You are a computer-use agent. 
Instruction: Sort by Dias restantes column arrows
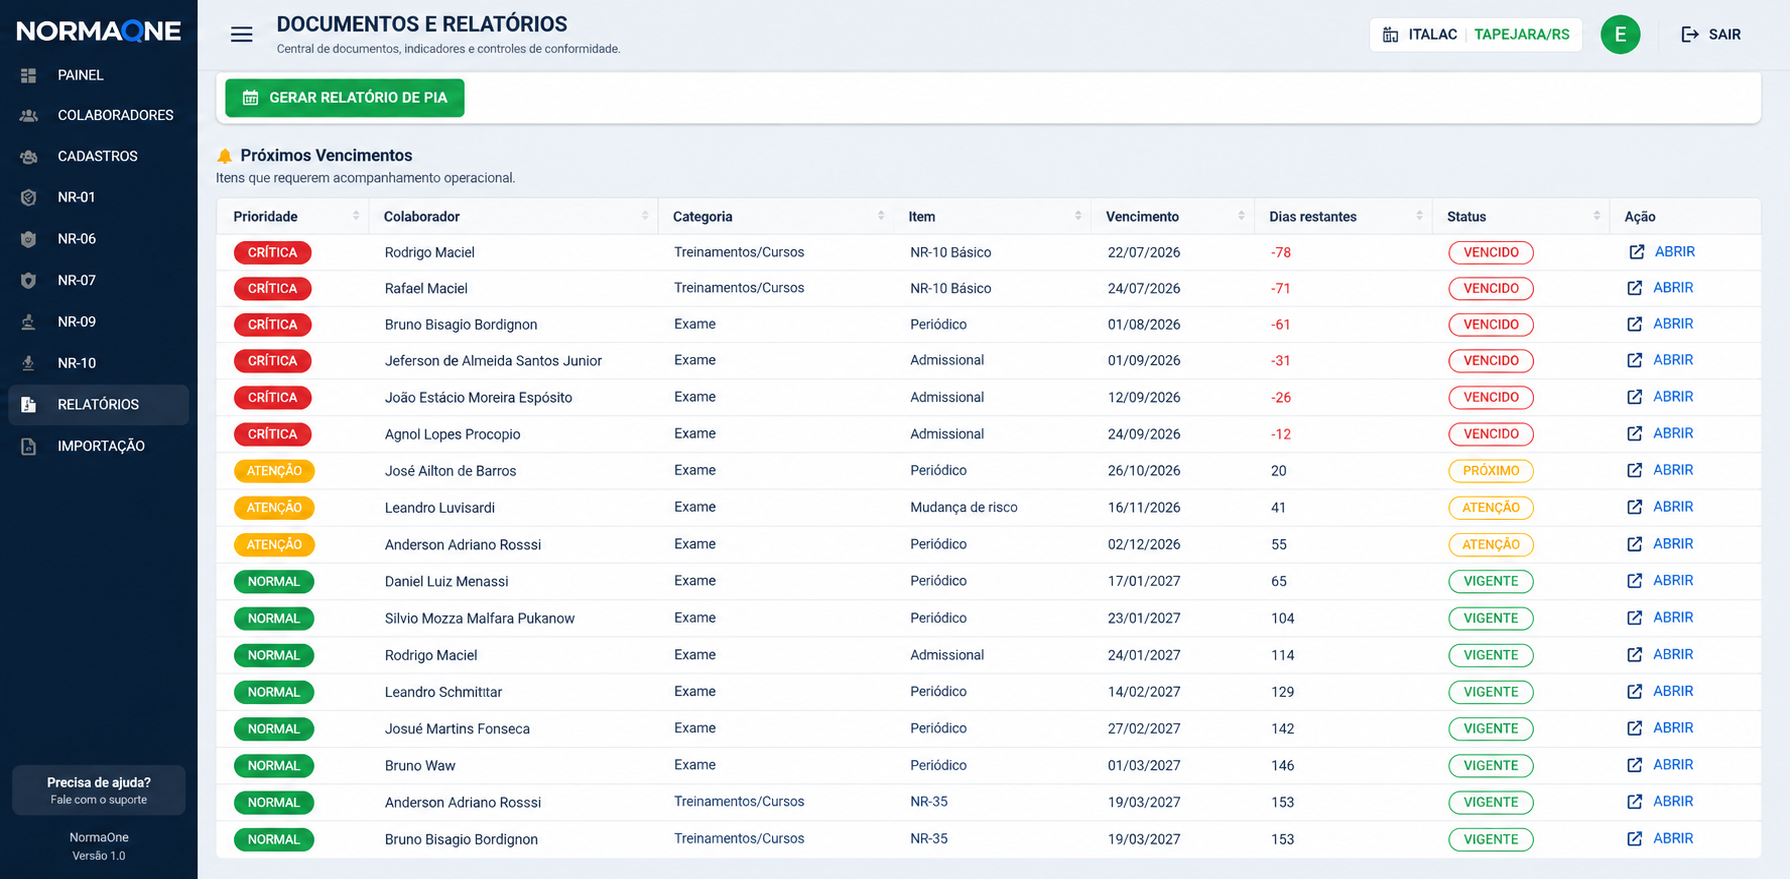click(x=1419, y=216)
